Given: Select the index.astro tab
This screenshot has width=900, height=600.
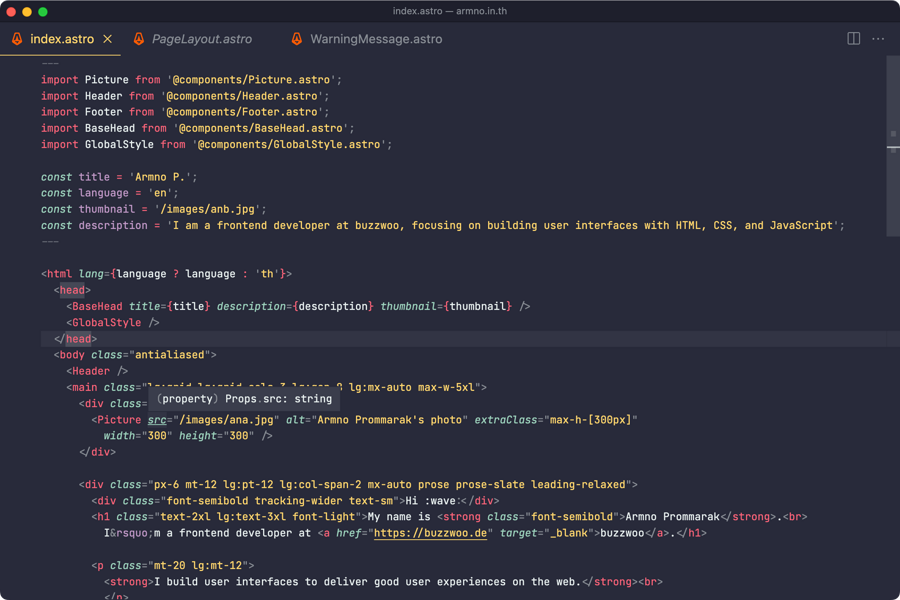Looking at the screenshot, I should 60,39.
